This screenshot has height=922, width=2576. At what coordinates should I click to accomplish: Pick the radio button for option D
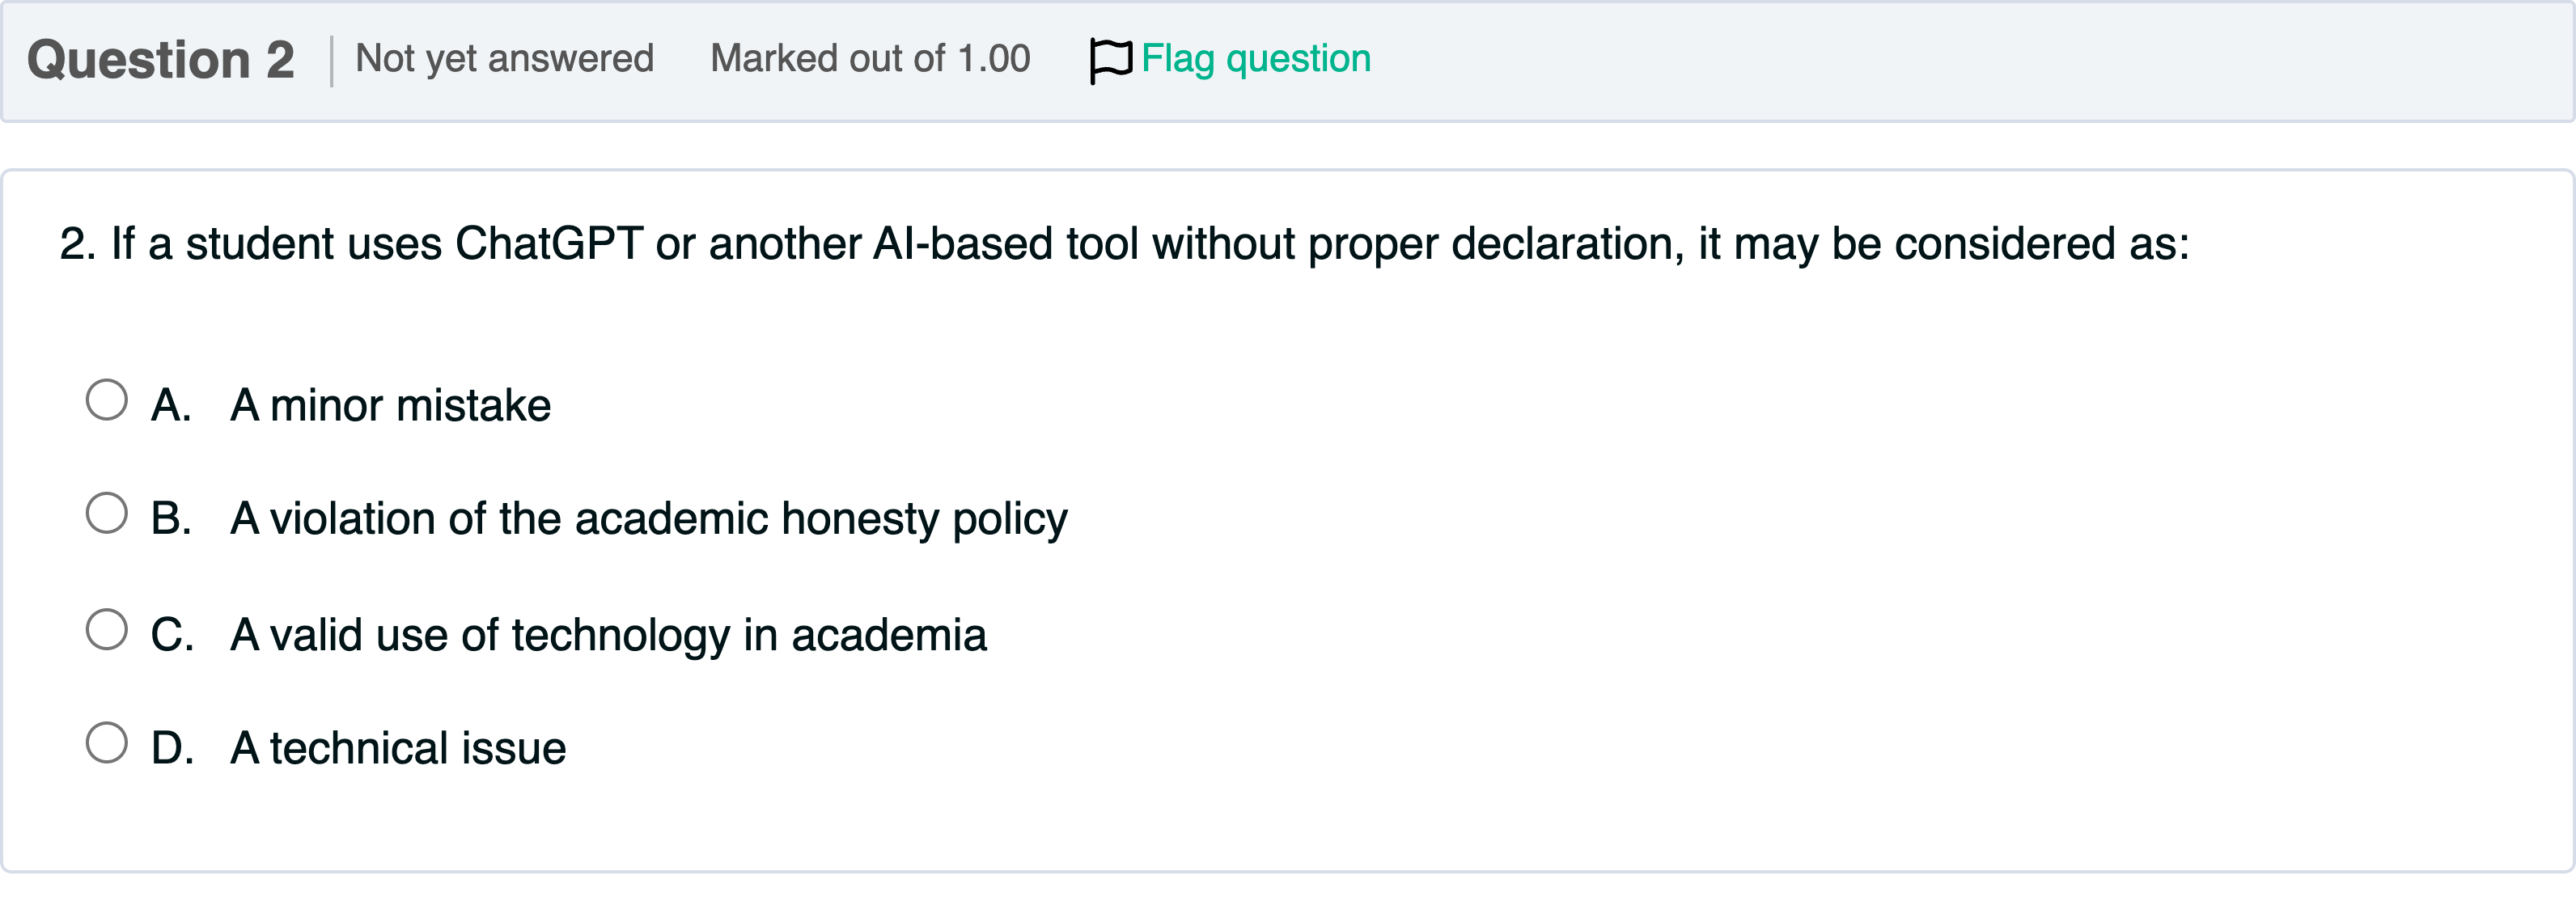point(107,743)
